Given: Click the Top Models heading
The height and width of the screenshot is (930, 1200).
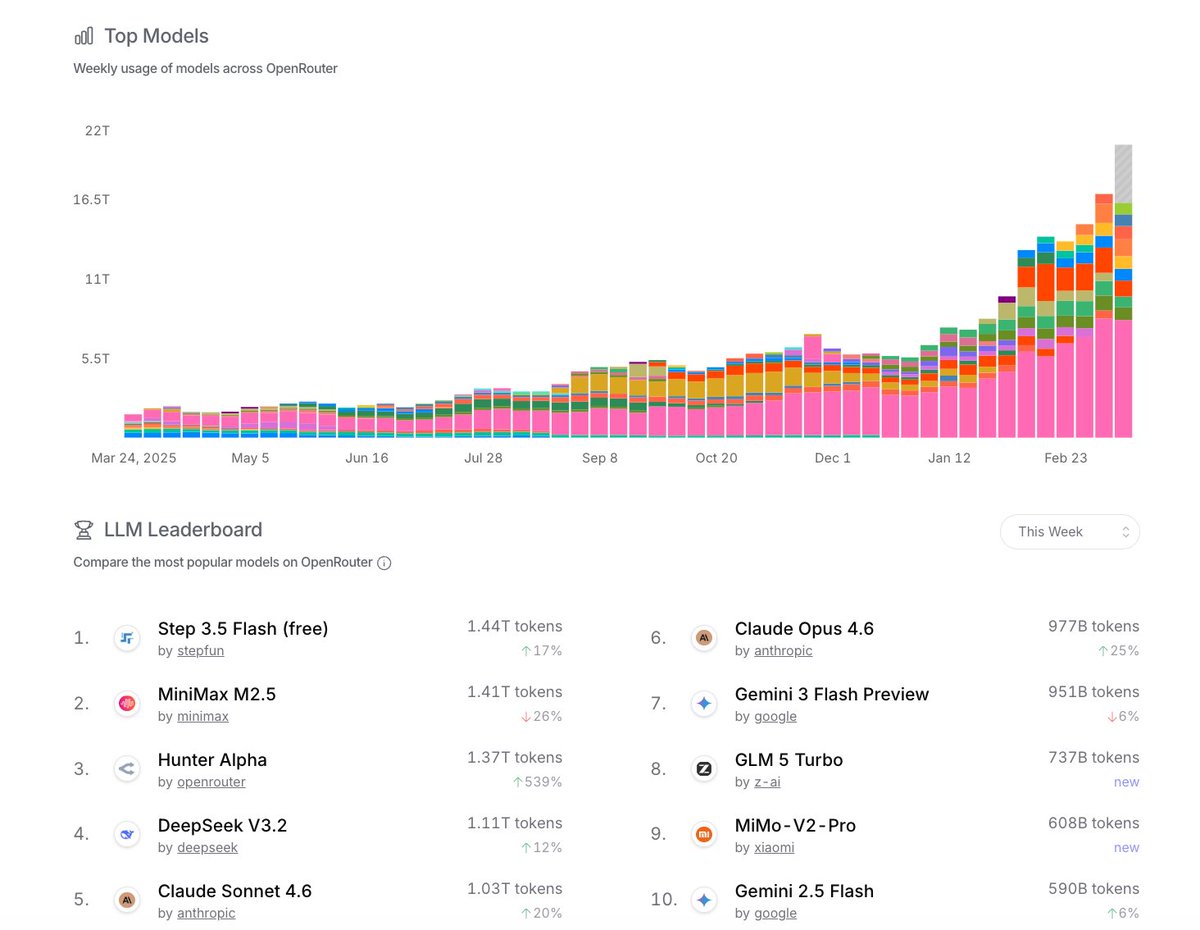Looking at the screenshot, I should 156,36.
